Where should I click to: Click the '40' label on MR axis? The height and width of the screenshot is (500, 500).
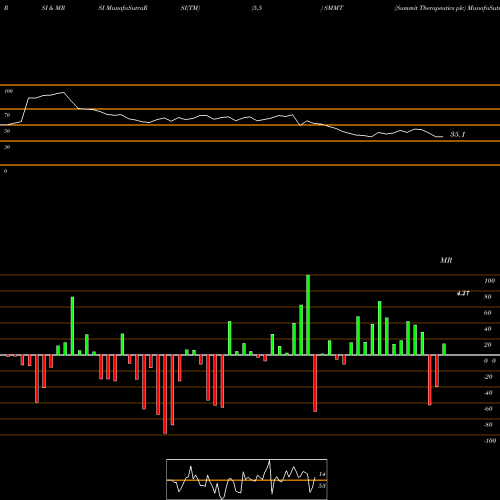tap(488, 329)
